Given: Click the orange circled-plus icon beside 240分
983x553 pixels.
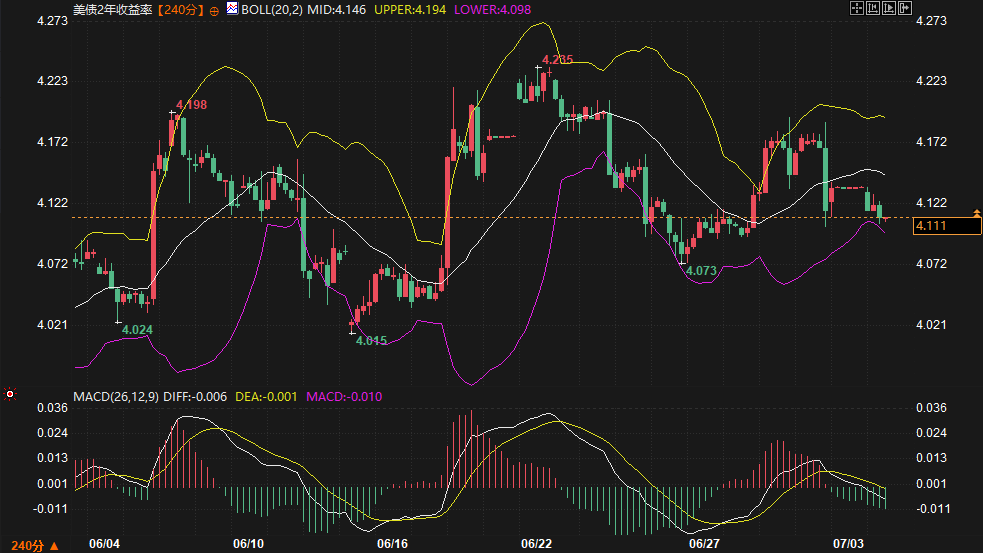Looking at the screenshot, I should click(214, 11).
